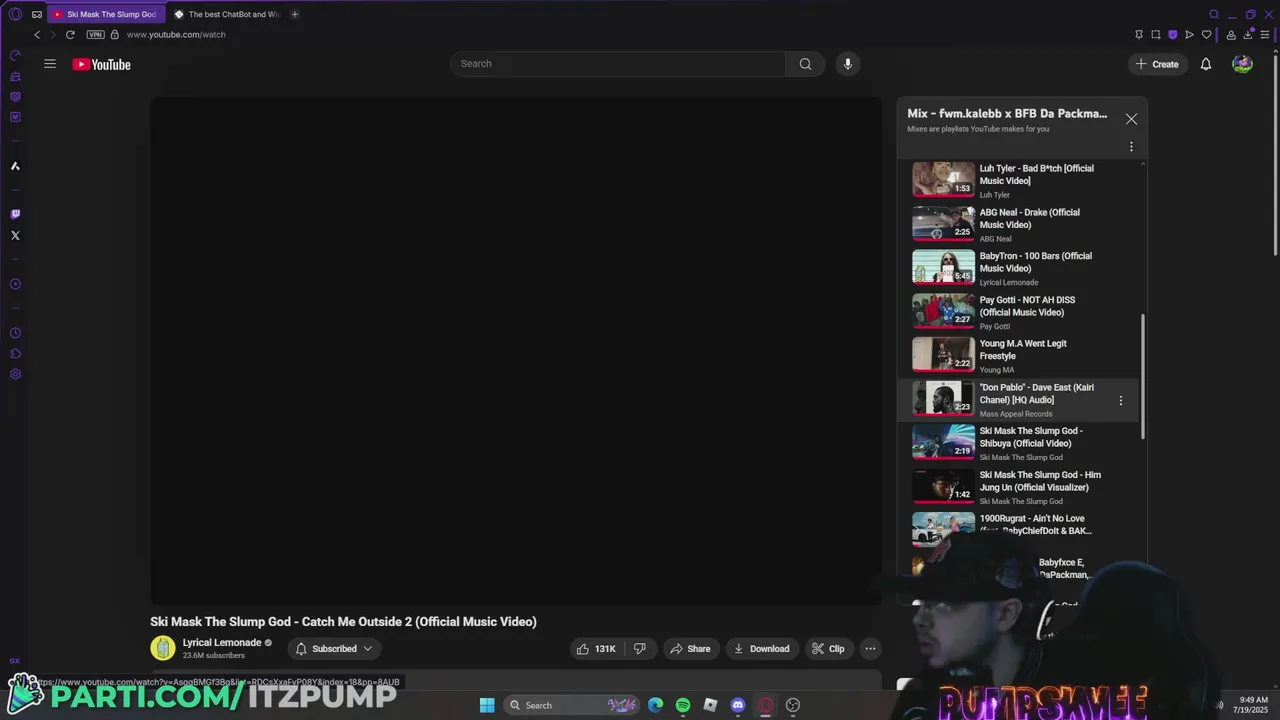Open Mix playlist three-dot options
Image resolution: width=1280 pixels, height=720 pixels.
(x=1131, y=147)
